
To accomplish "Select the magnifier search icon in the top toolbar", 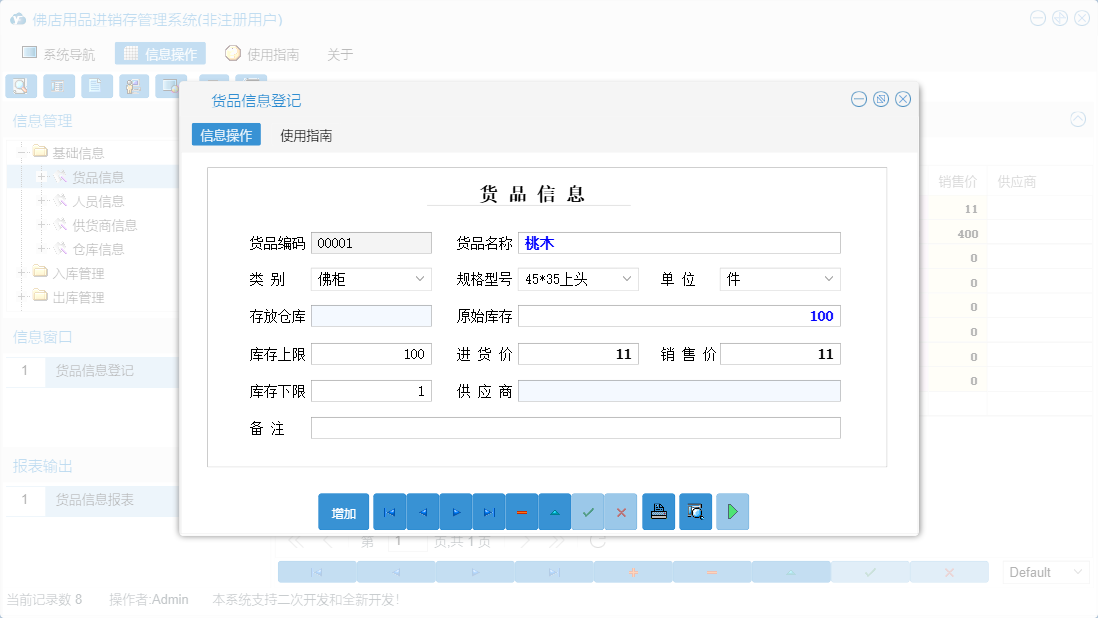I will coord(20,85).
